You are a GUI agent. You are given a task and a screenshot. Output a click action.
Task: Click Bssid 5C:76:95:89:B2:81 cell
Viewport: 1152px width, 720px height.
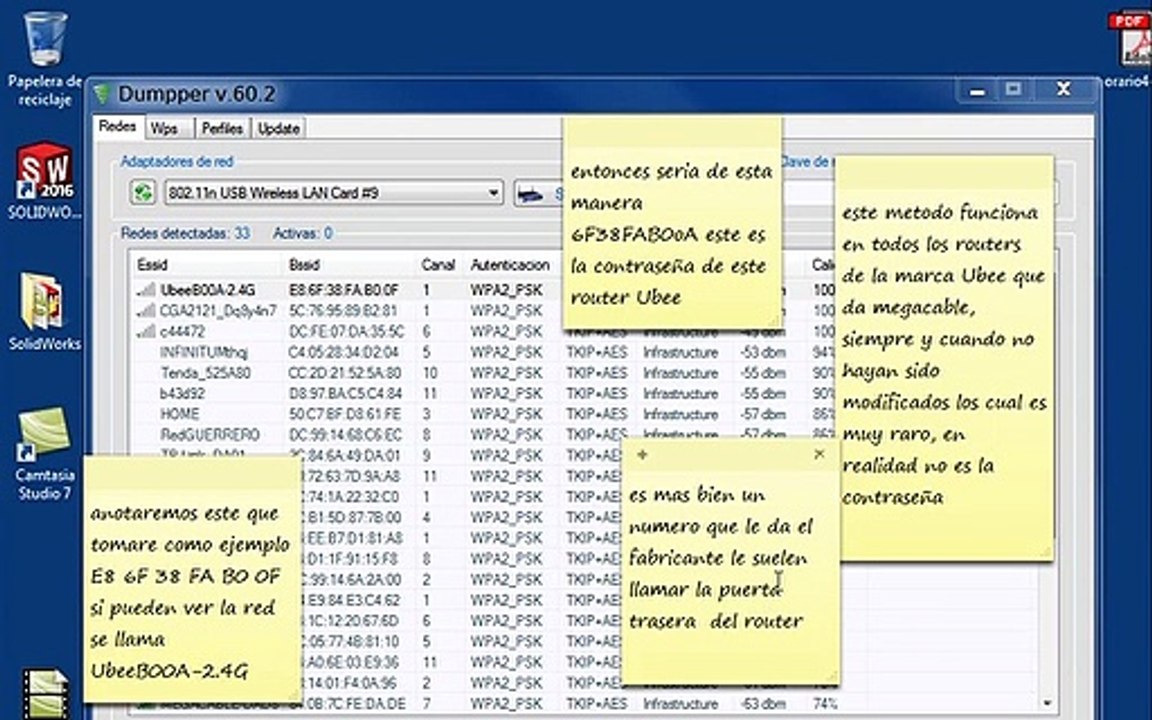(343, 311)
